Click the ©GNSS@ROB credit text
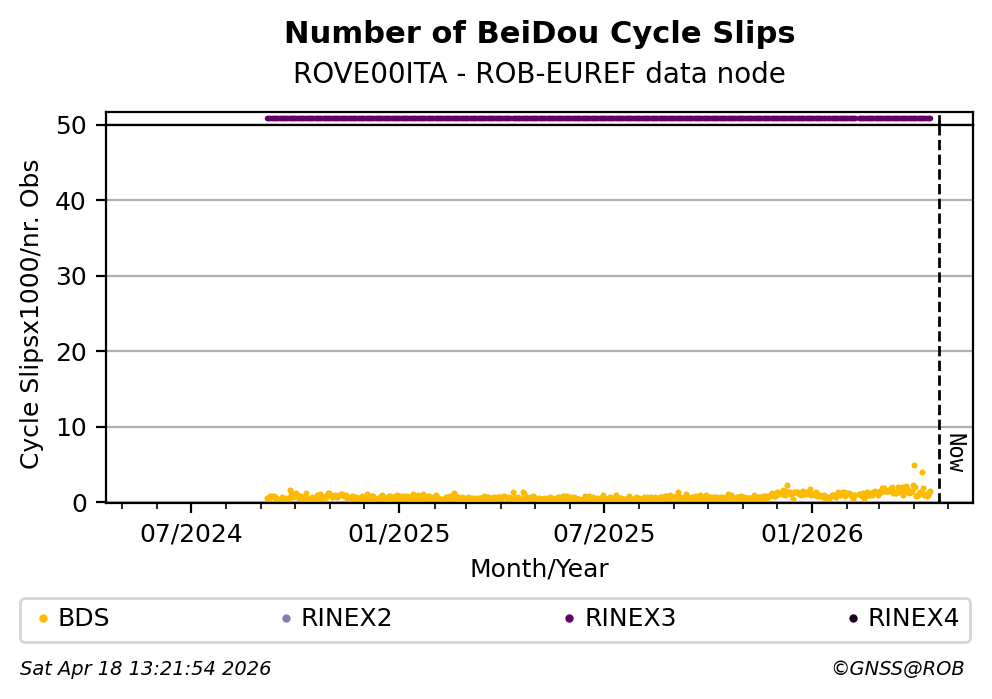 pyautogui.click(x=897, y=669)
